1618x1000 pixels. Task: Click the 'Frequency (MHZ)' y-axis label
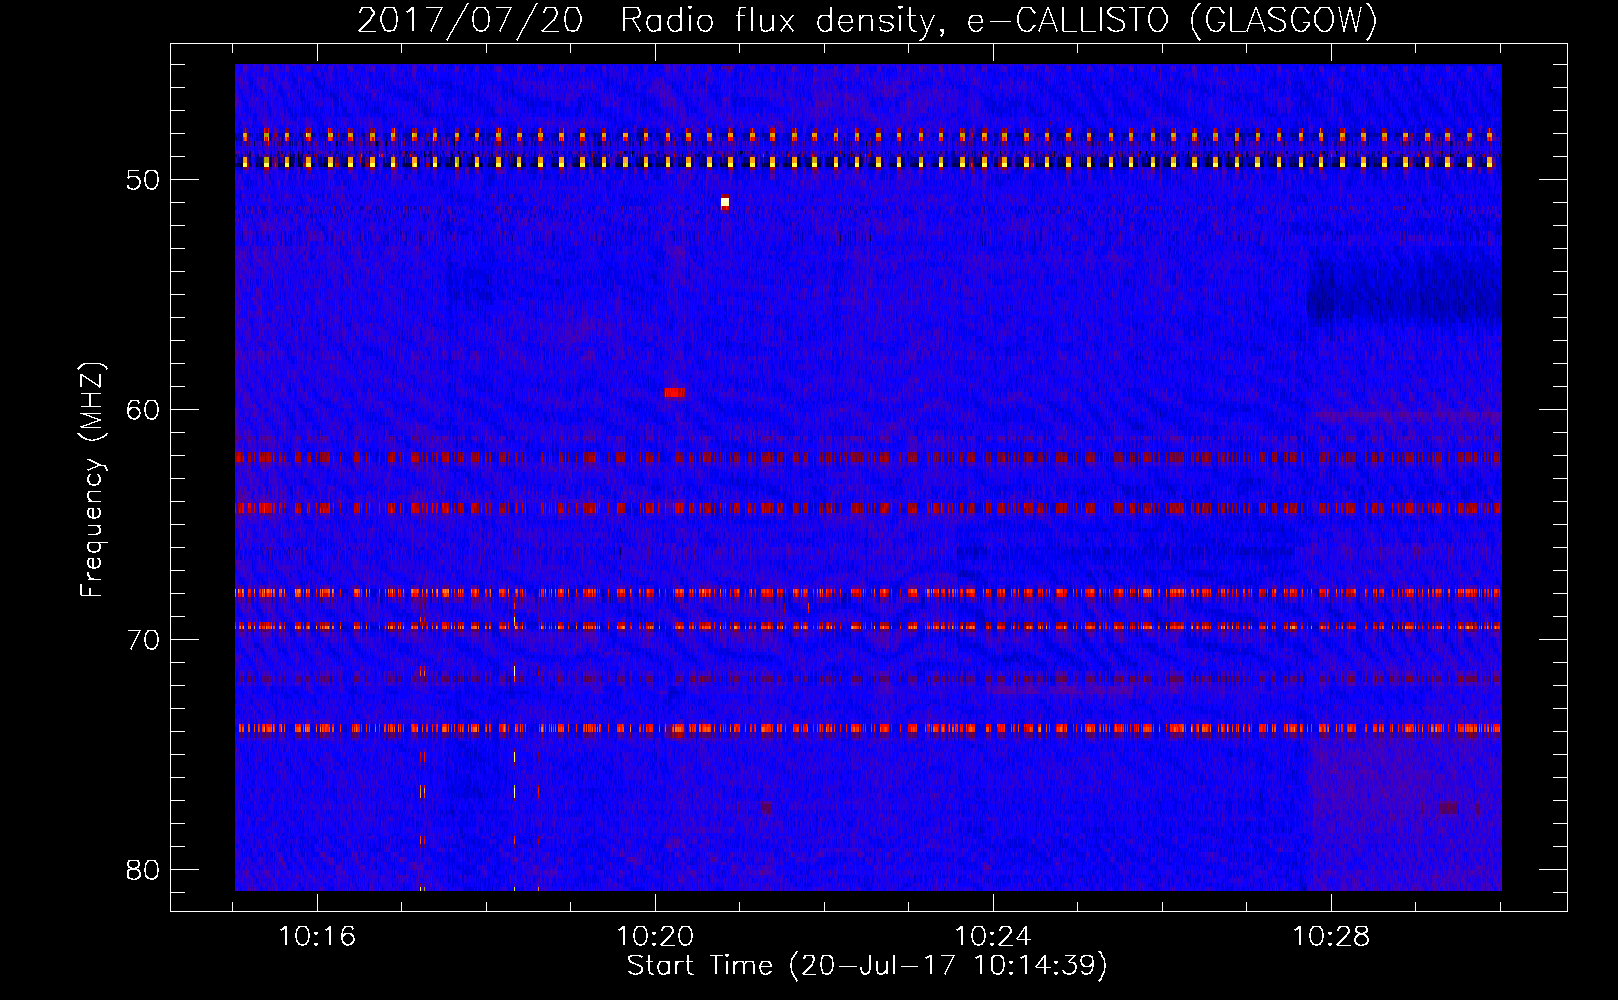[92, 480]
